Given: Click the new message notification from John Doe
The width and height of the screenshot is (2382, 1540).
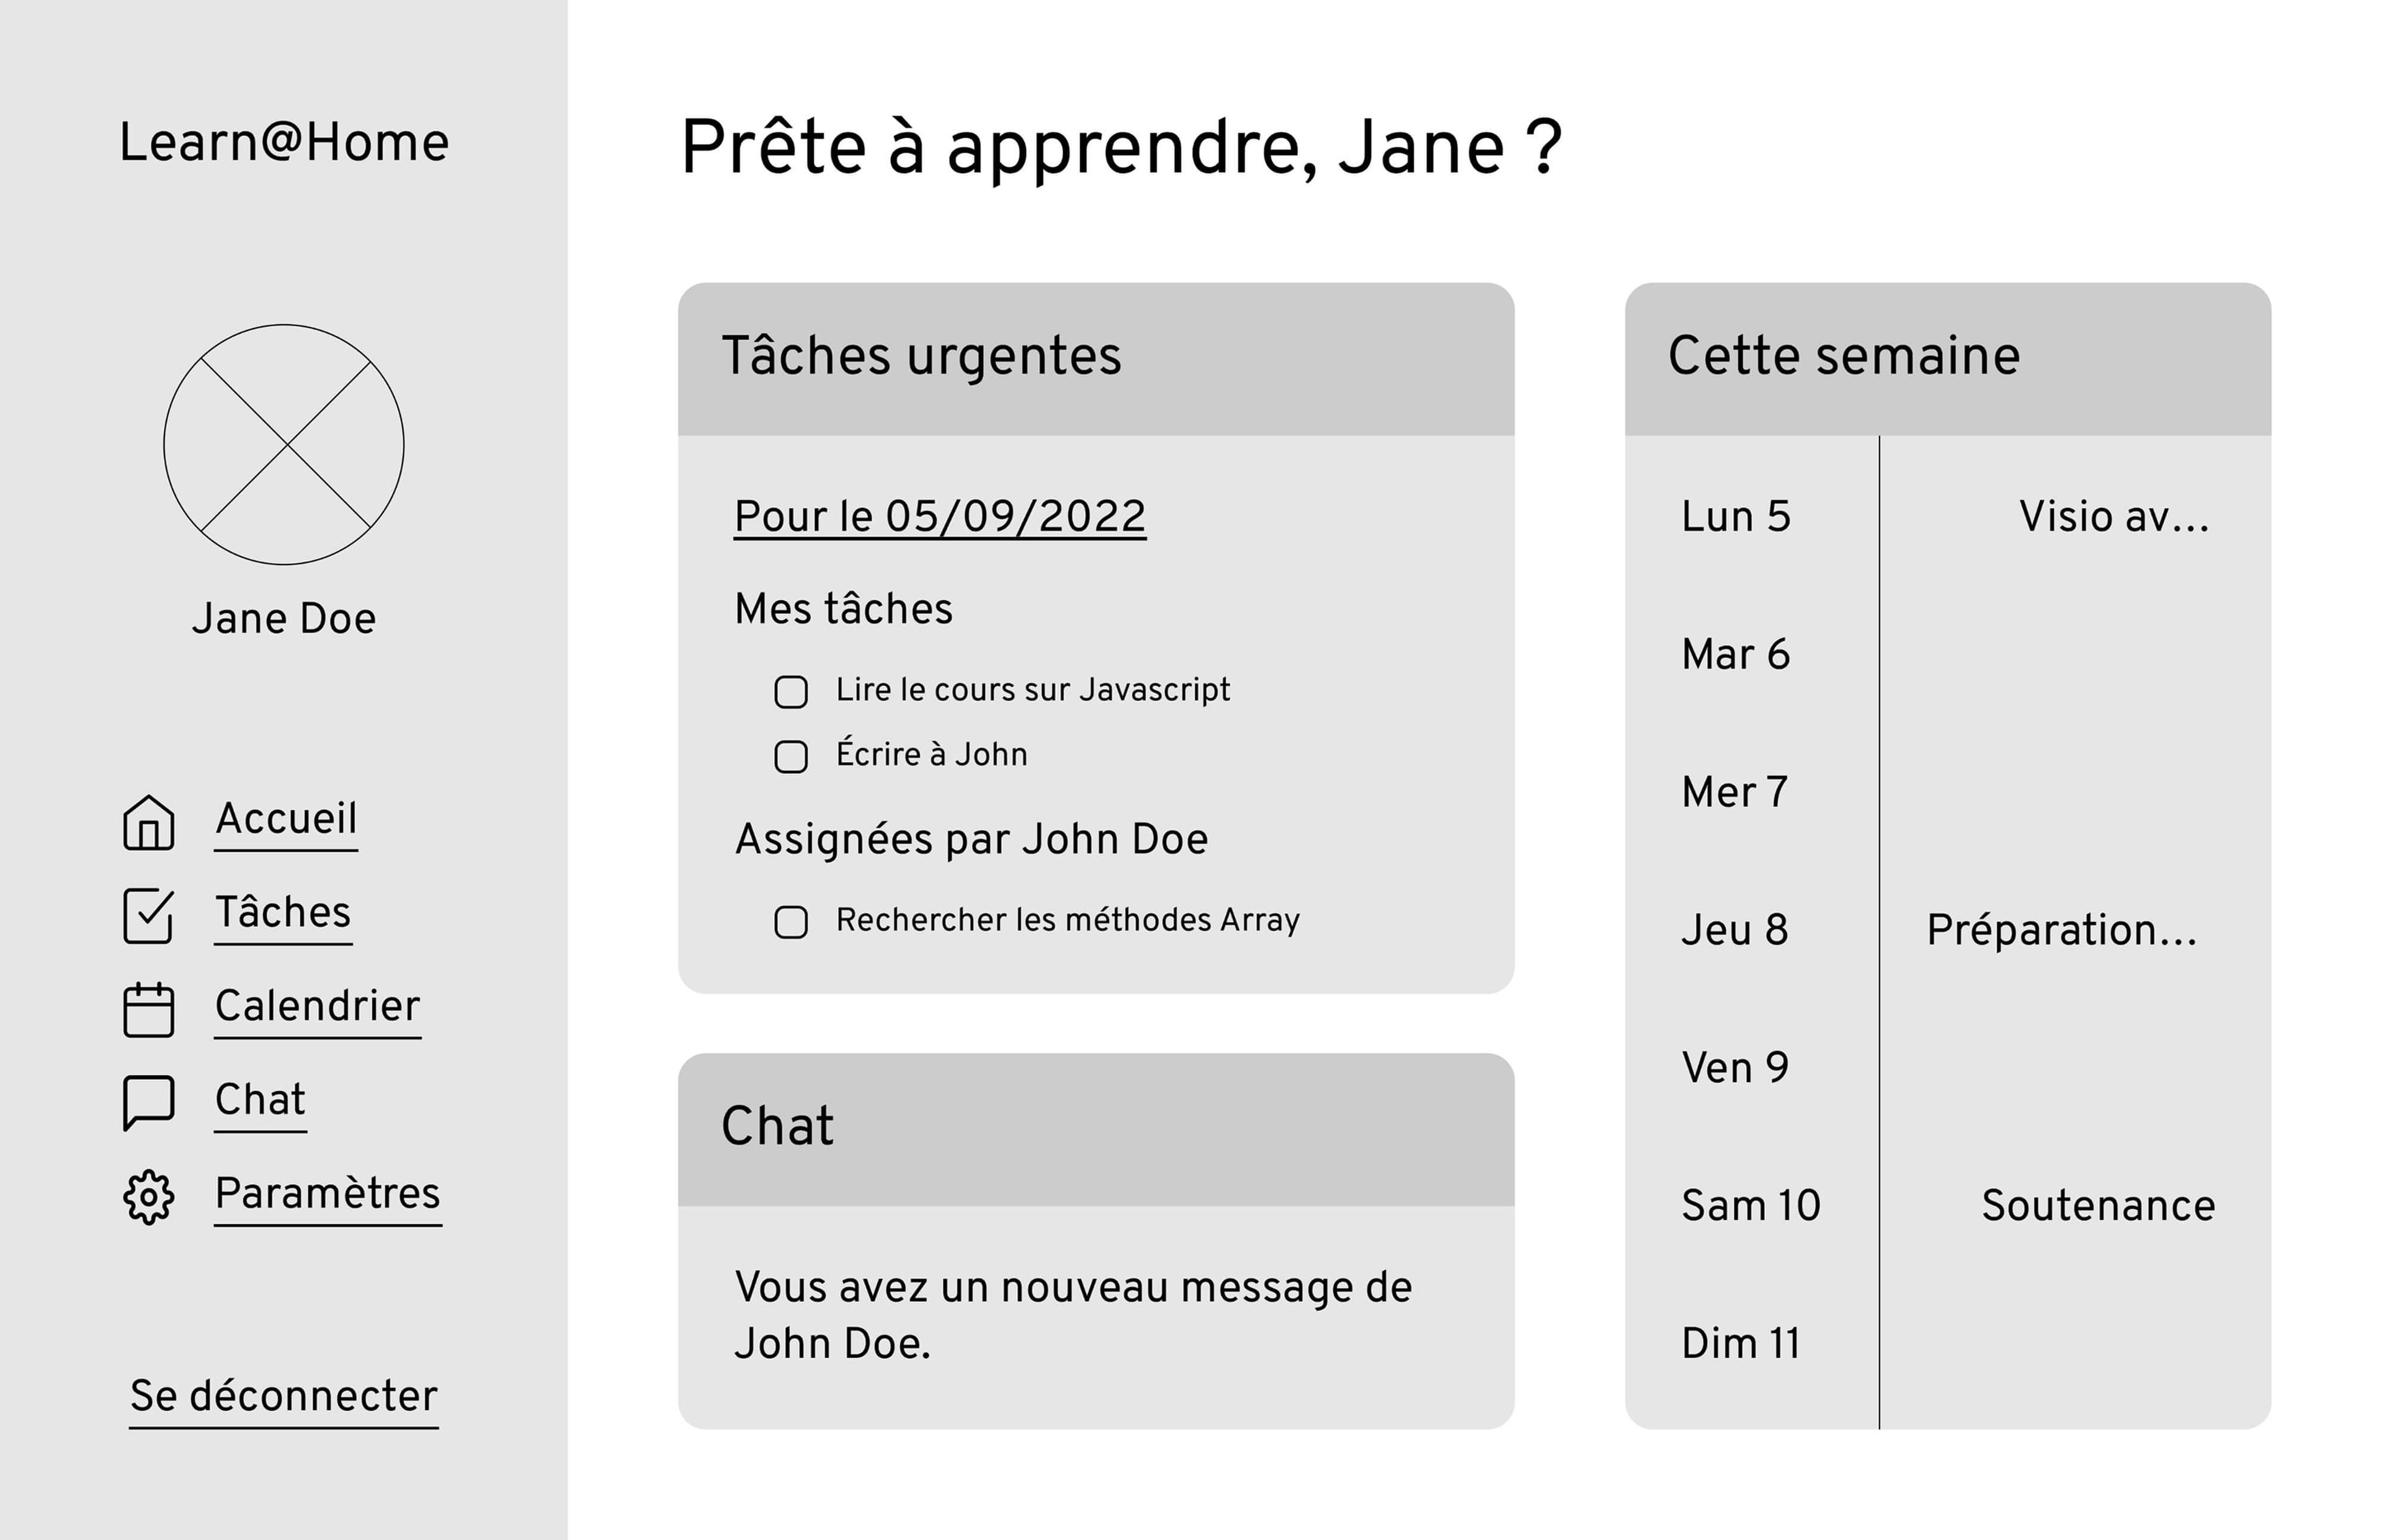Looking at the screenshot, I should pyautogui.click(x=1072, y=1315).
